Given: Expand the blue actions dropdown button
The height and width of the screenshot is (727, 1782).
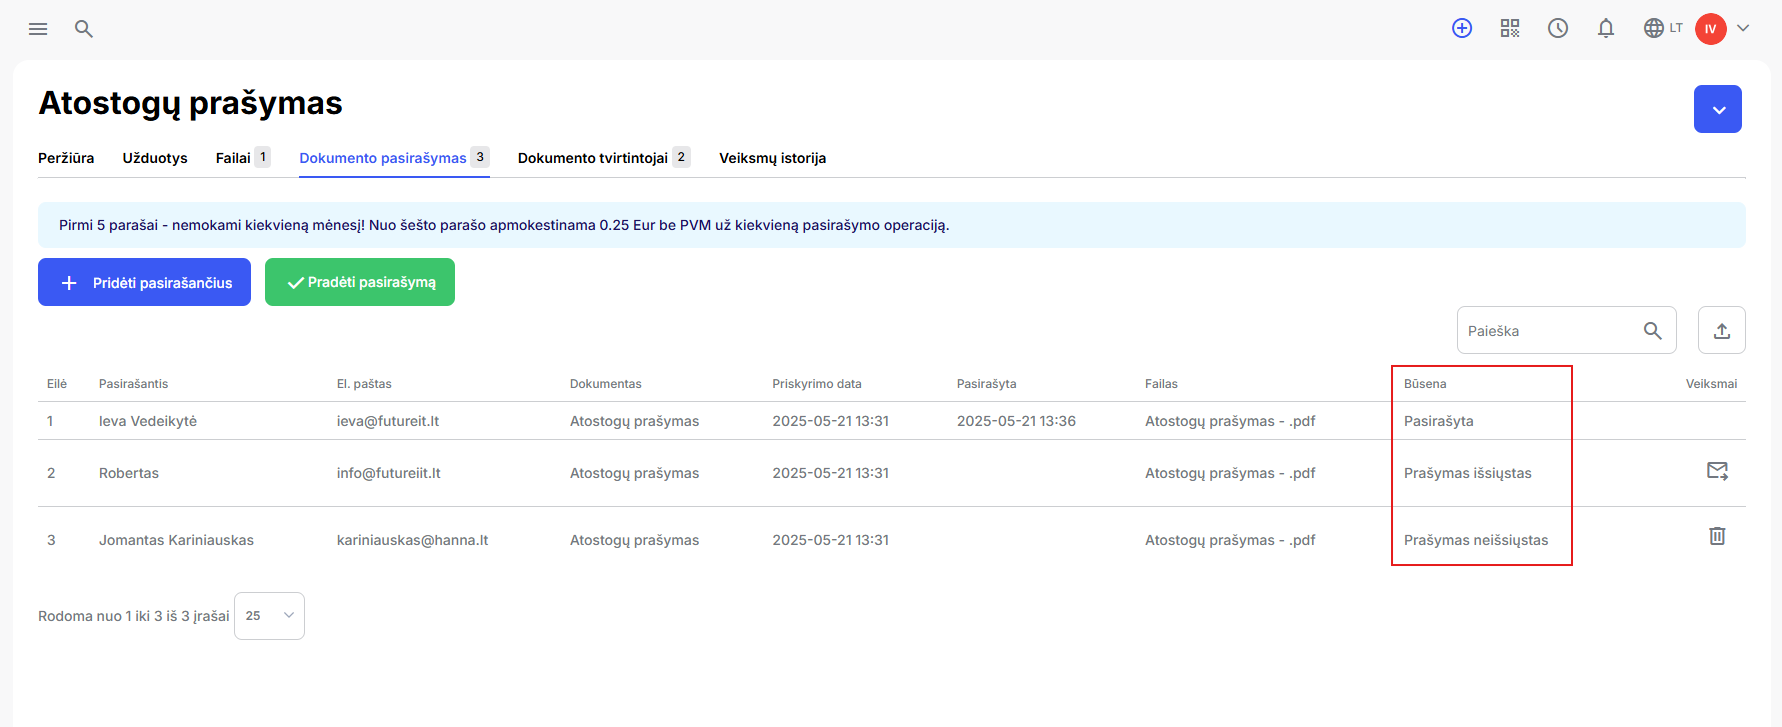Looking at the screenshot, I should tap(1718, 109).
